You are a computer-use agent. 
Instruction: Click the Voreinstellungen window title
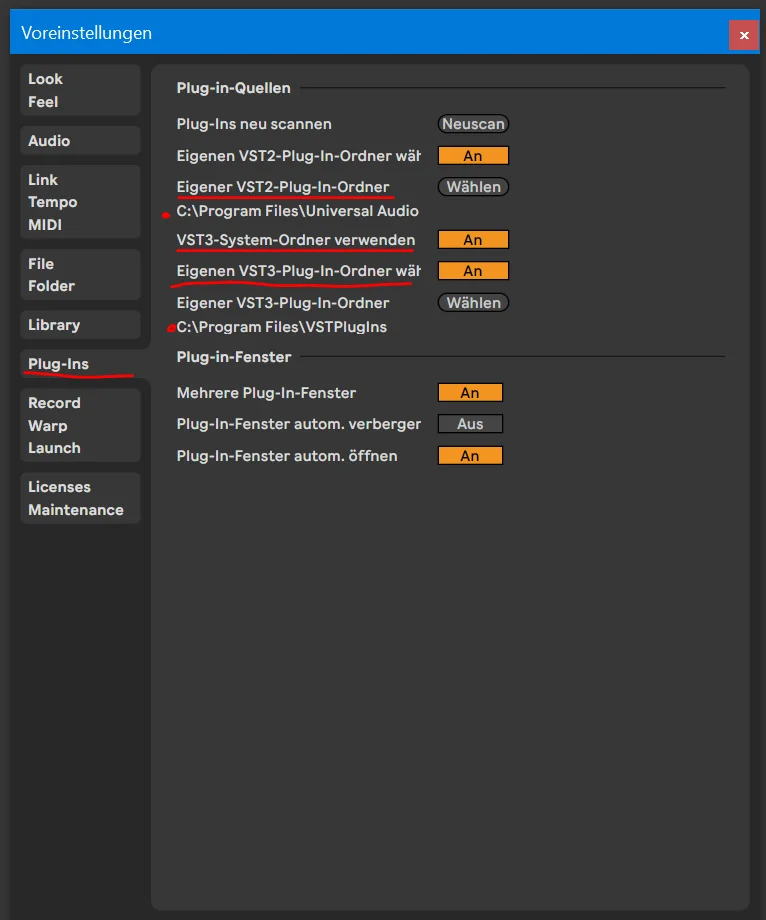86,33
